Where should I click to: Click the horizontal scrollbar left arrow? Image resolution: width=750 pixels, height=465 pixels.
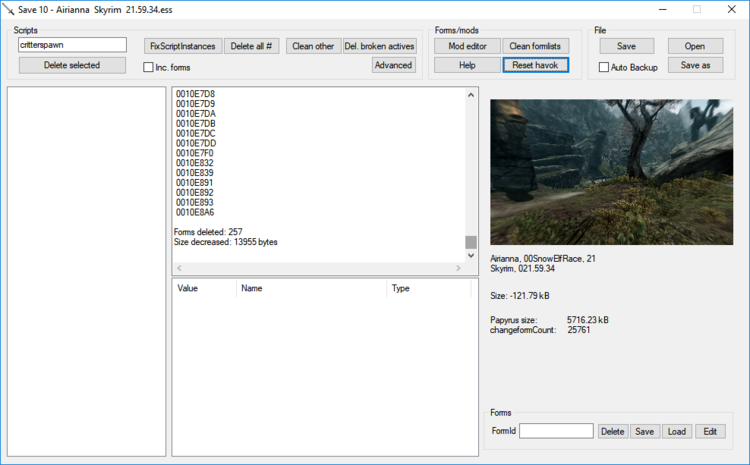coord(179,268)
